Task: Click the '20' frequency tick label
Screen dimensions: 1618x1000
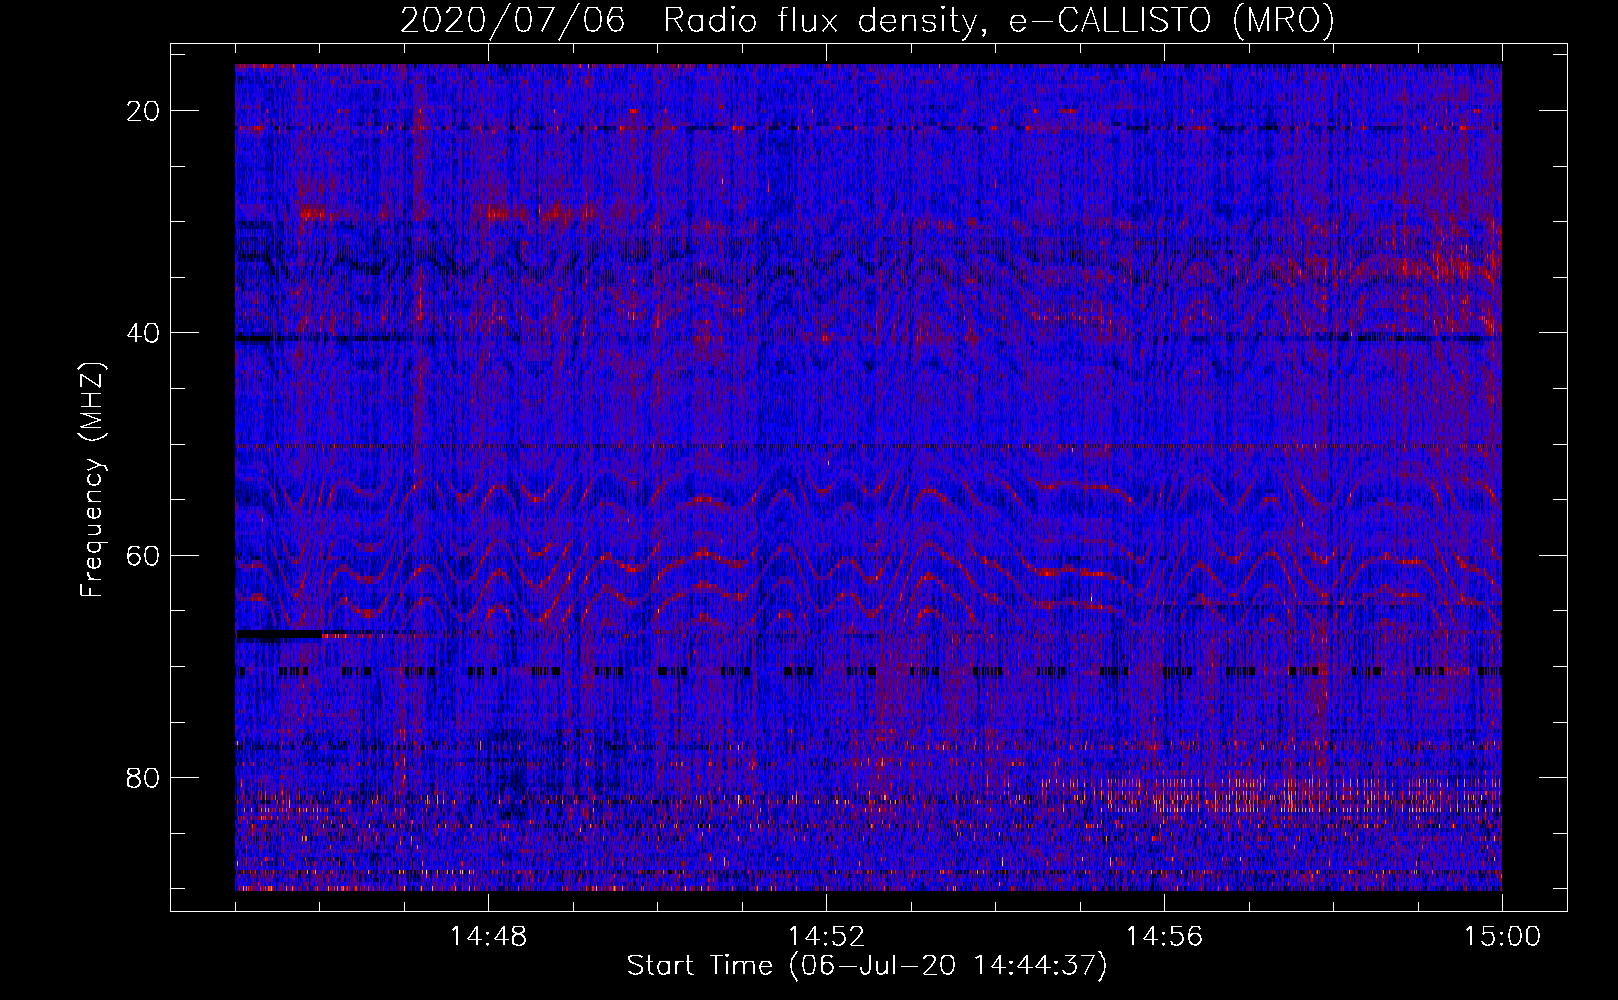Action: coord(144,111)
